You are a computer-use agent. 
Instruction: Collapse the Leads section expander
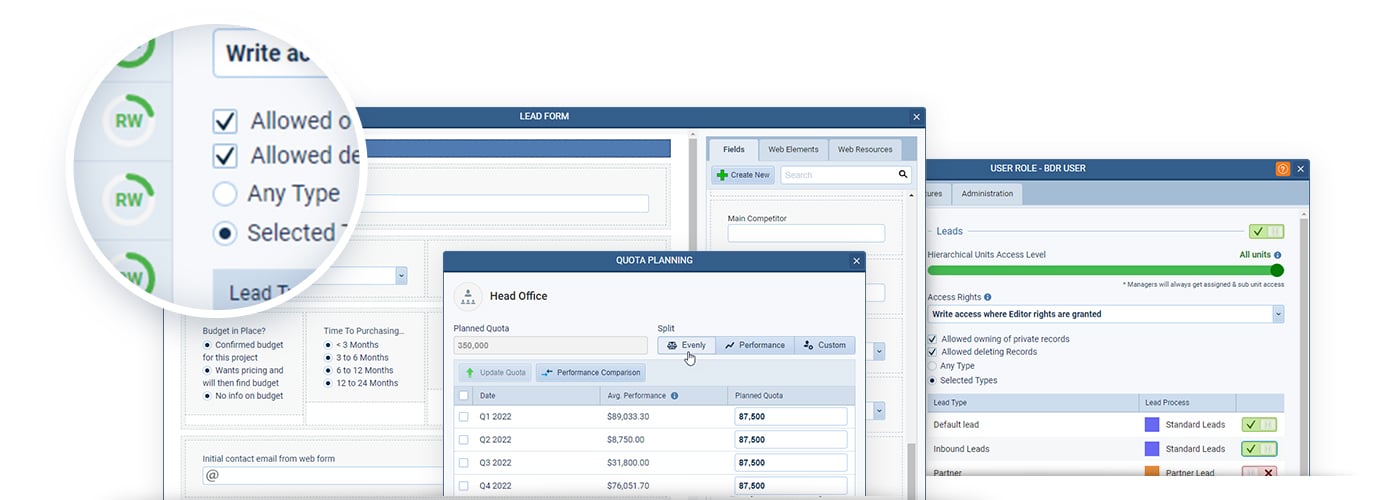(1265, 231)
